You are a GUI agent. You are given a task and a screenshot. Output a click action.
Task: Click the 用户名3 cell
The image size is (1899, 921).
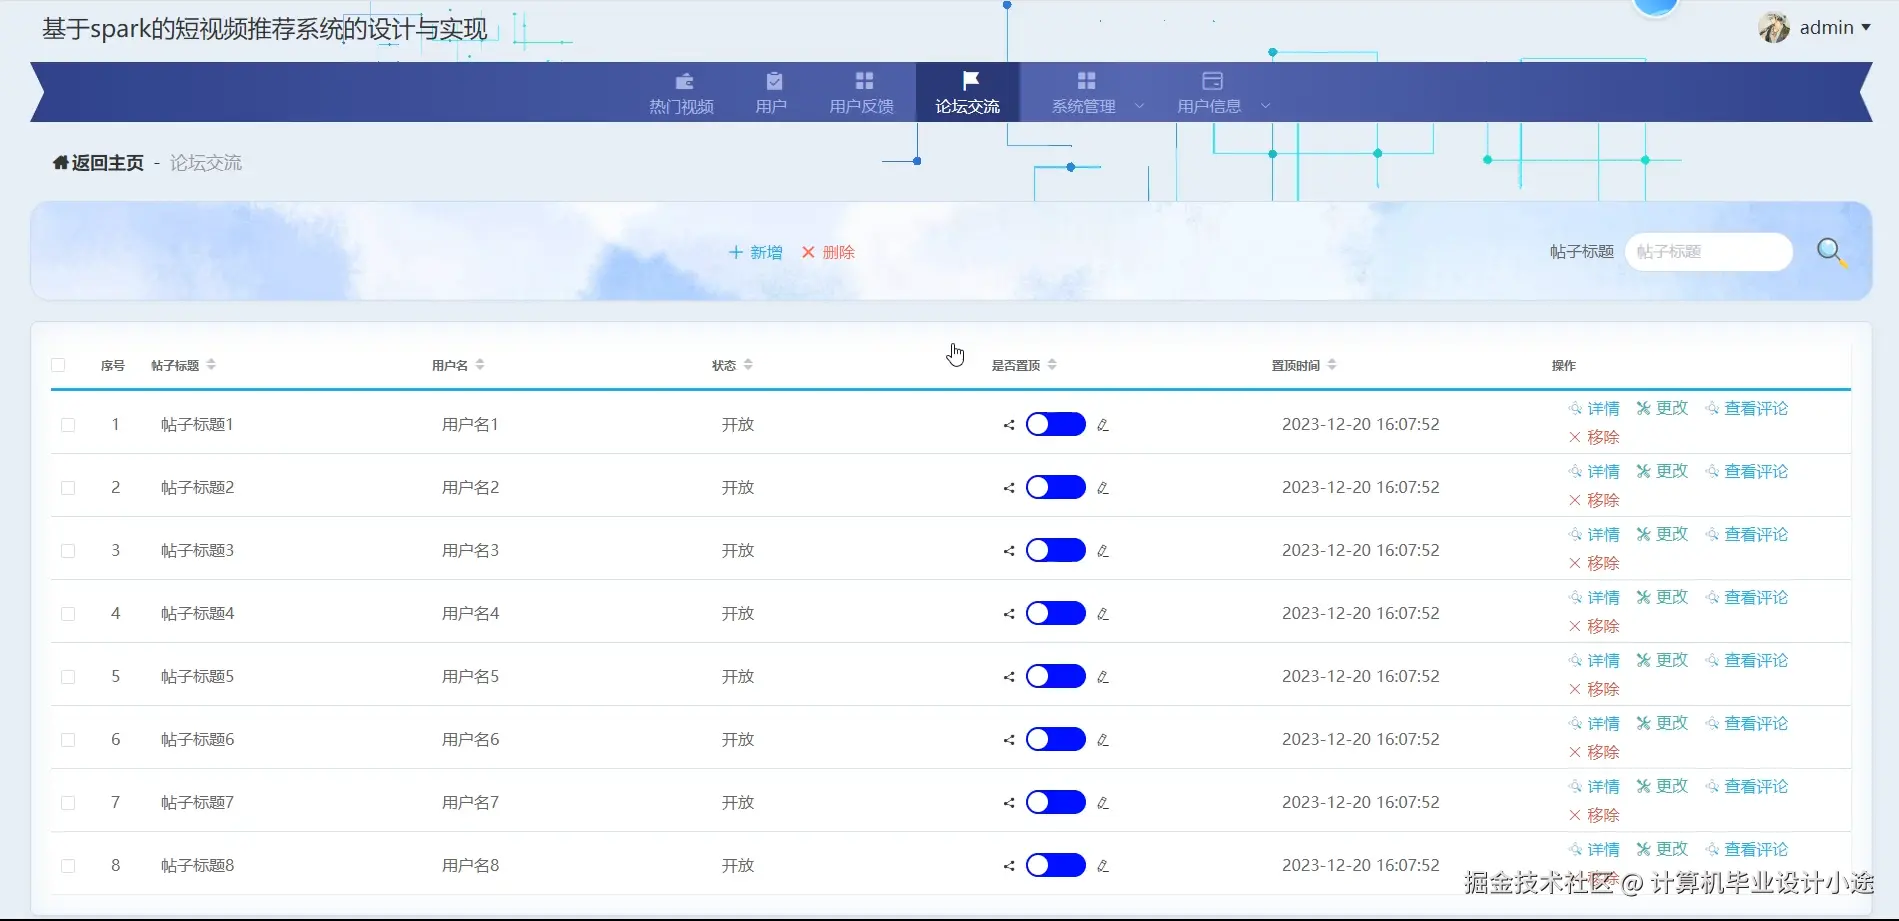pyautogui.click(x=470, y=550)
